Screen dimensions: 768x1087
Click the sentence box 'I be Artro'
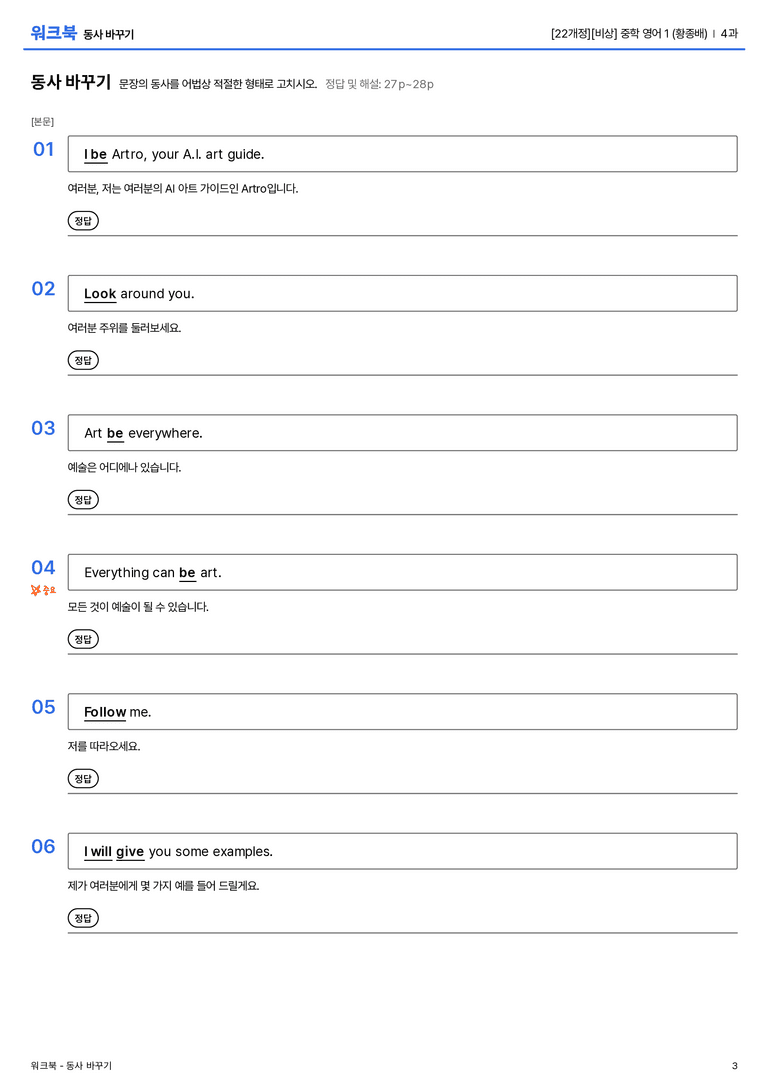point(403,154)
